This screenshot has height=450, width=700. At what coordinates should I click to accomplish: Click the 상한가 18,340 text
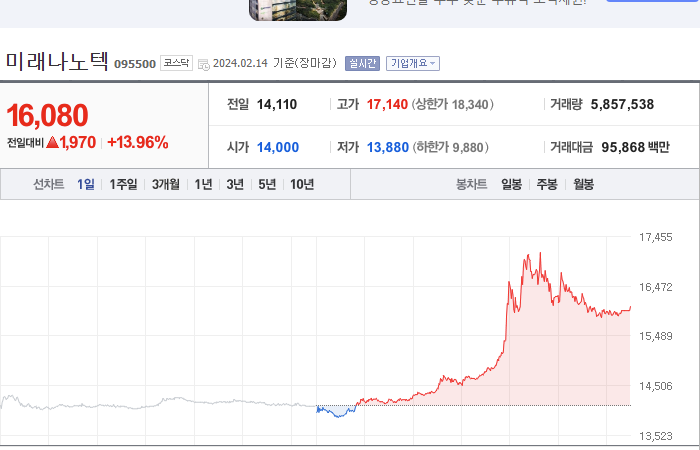453,104
